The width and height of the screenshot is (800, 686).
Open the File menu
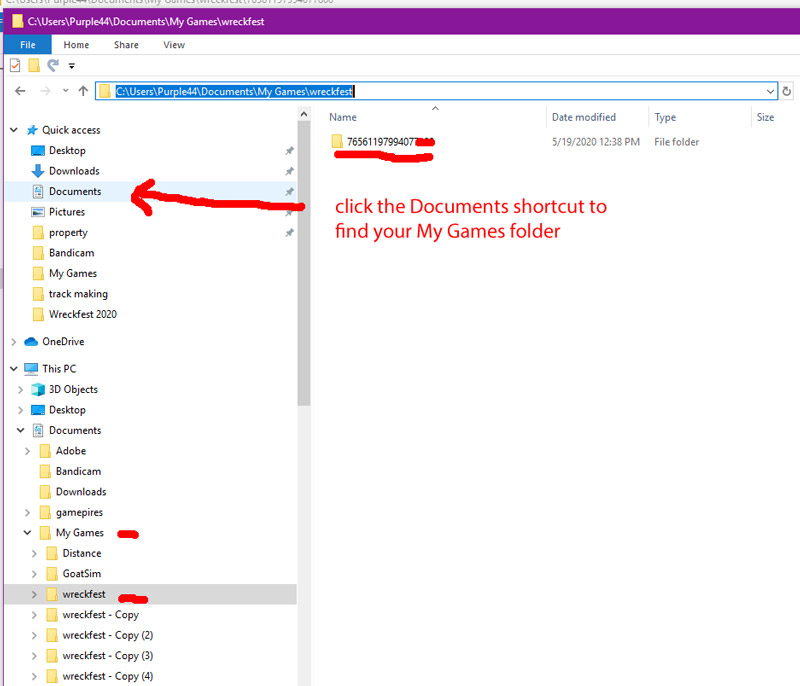click(28, 45)
